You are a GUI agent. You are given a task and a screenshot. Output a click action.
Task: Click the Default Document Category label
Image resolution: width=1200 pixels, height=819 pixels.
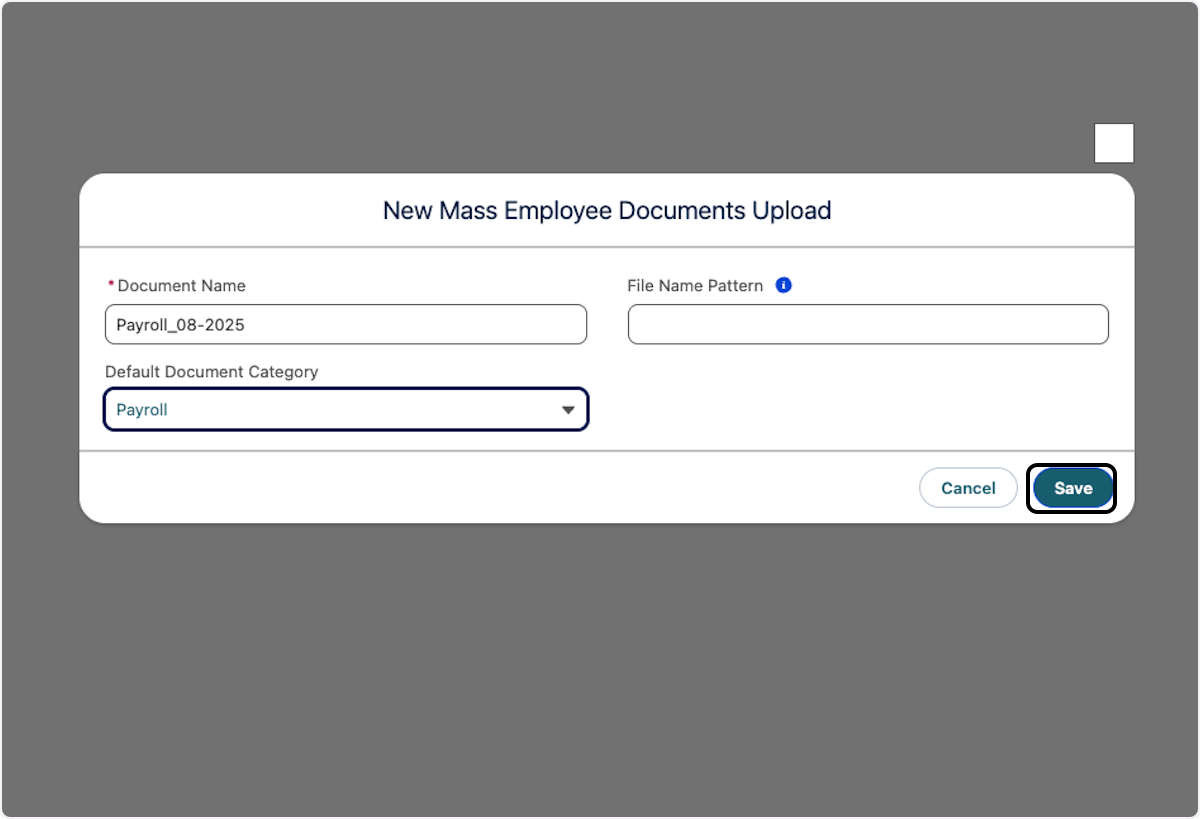coord(211,371)
